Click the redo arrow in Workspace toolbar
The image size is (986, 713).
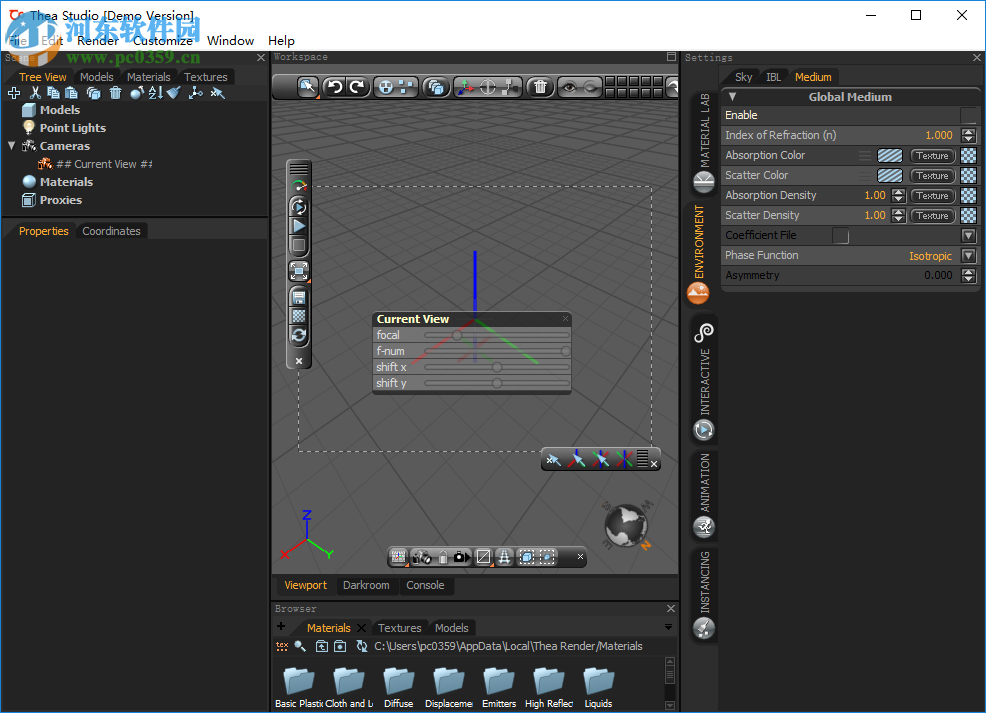(357, 87)
